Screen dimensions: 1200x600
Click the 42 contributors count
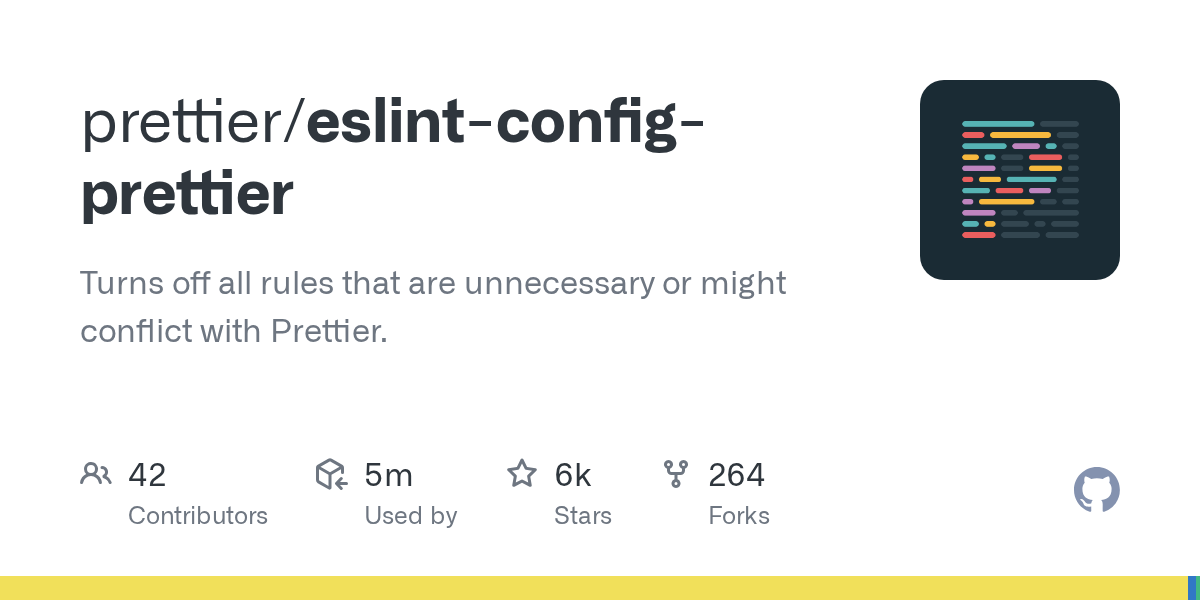147,475
